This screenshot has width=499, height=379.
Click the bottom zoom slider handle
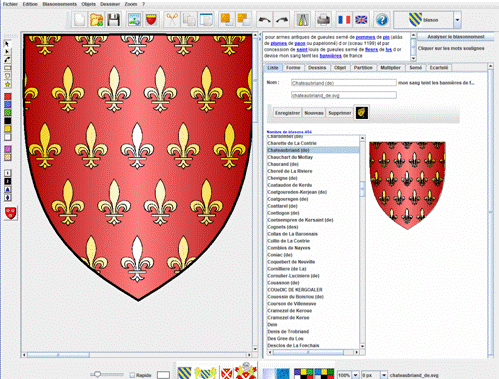point(97,375)
